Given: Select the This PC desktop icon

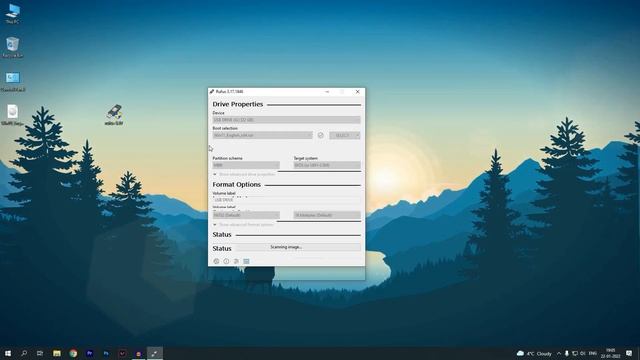Looking at the screenshot, I should [x=13, y=14].
